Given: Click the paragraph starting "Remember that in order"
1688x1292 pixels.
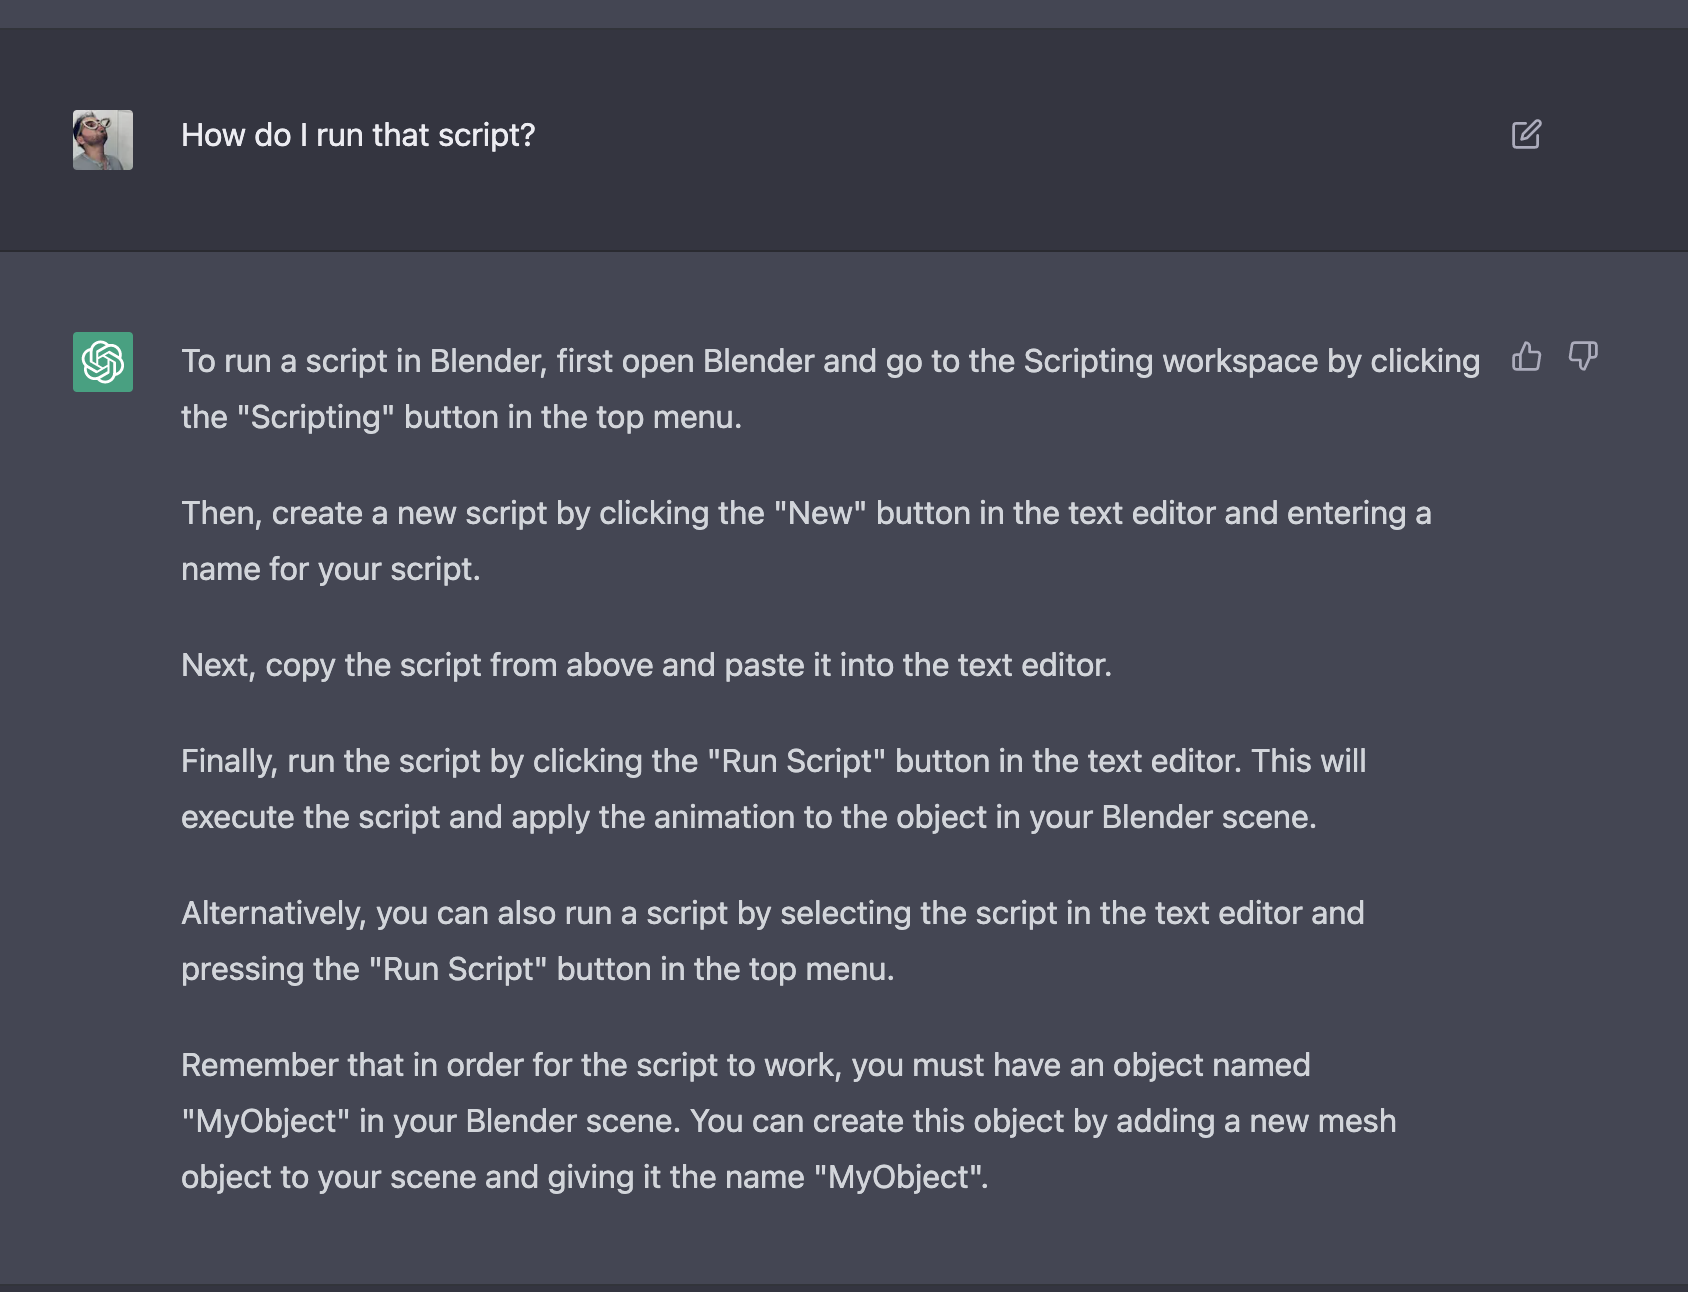Looking at the screenshot, I should click(x=788, y=1121).
